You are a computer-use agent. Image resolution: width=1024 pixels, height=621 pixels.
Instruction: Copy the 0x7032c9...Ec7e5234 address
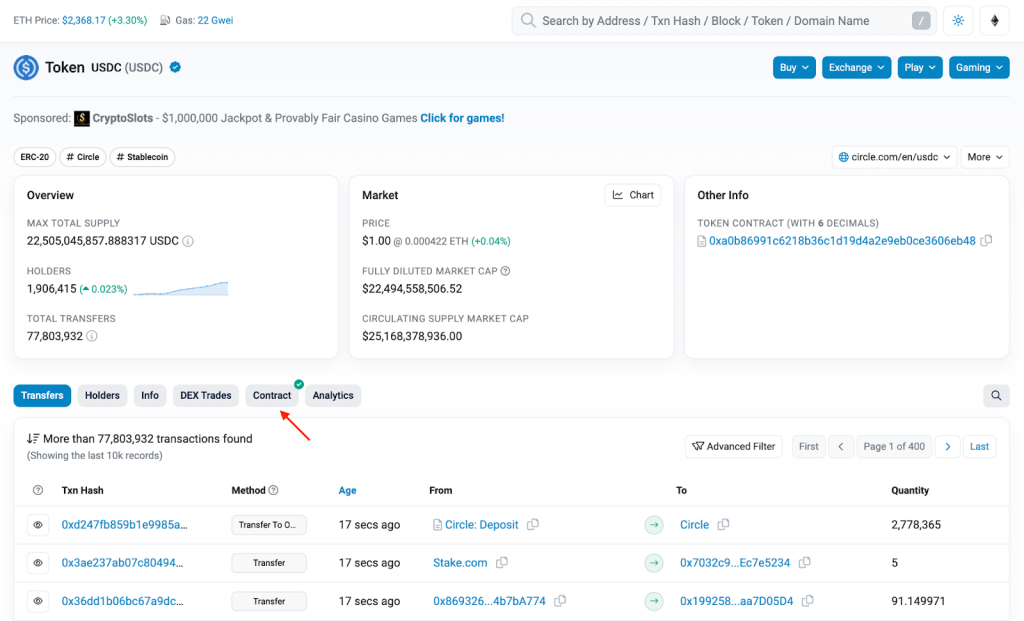pyautogui.click(x=805, y=562)
